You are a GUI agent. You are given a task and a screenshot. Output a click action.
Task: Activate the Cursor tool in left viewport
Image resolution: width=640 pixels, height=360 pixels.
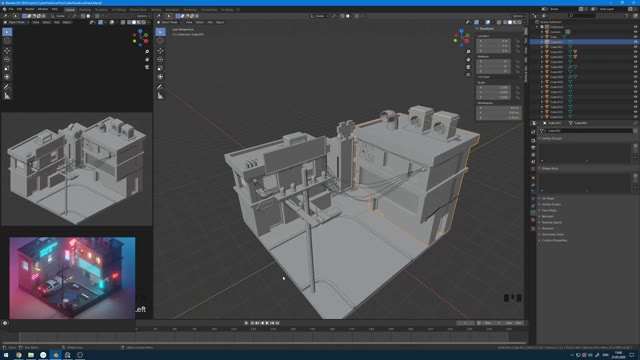tap(7, 40)
